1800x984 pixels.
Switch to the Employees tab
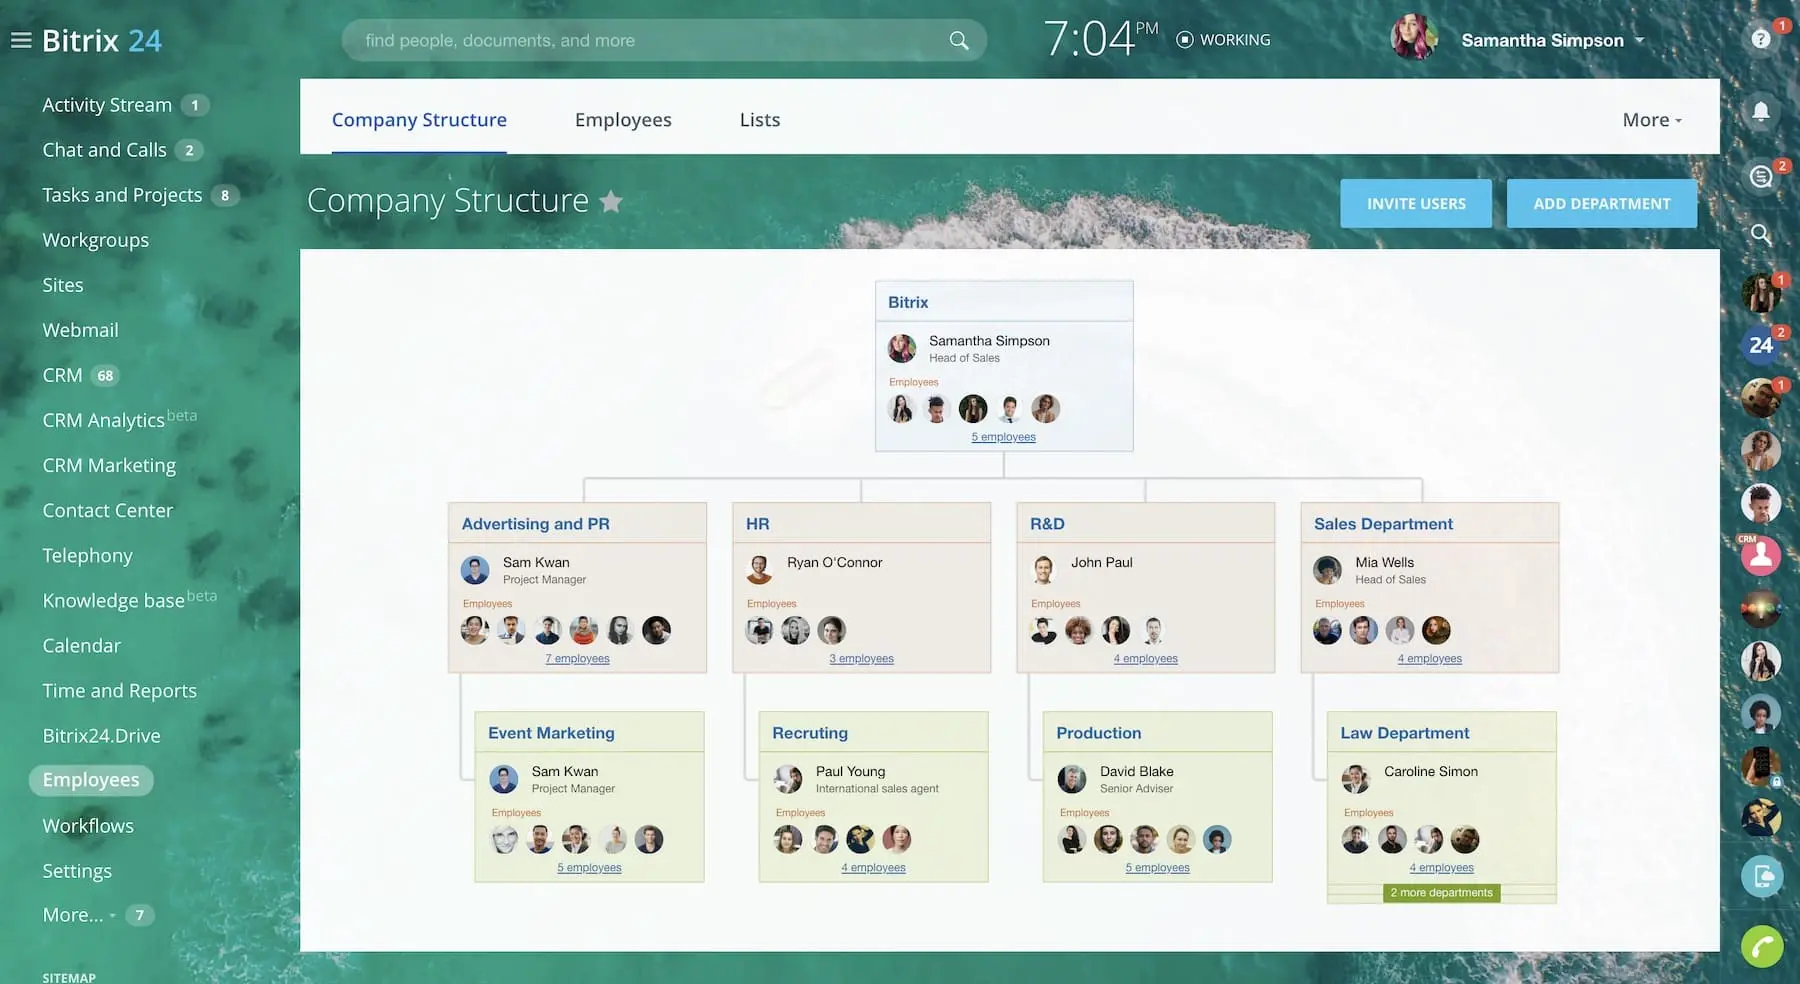click(x=623, y=120)
